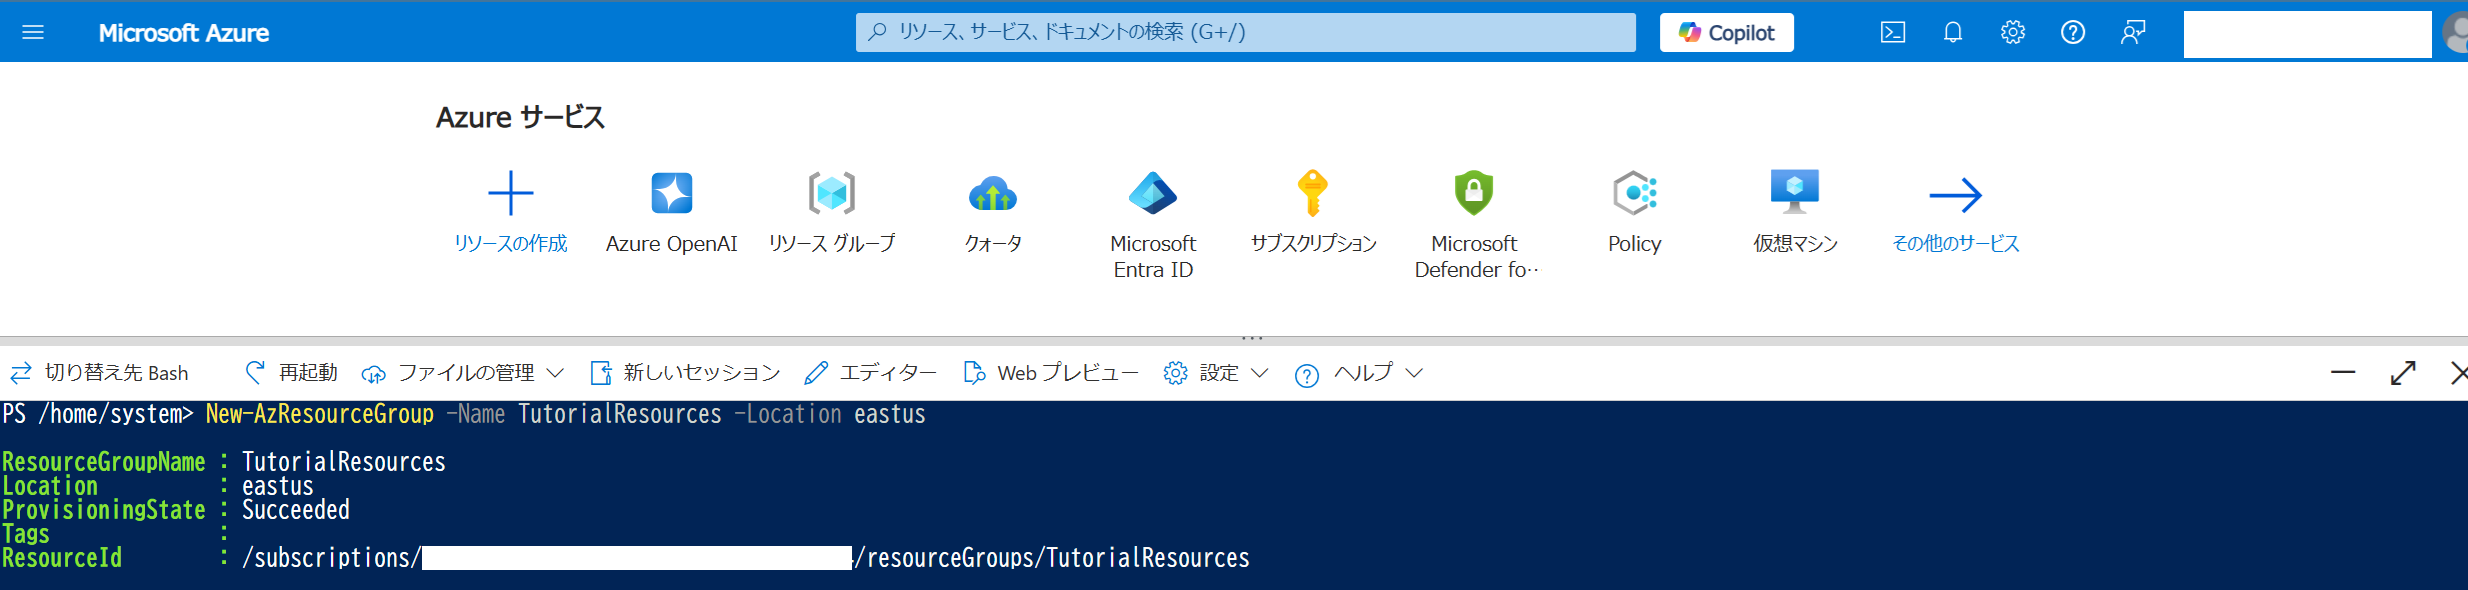The image size is (2468, 590).
Task: Focus the resource search box
Action: [x=1245, y=32]
